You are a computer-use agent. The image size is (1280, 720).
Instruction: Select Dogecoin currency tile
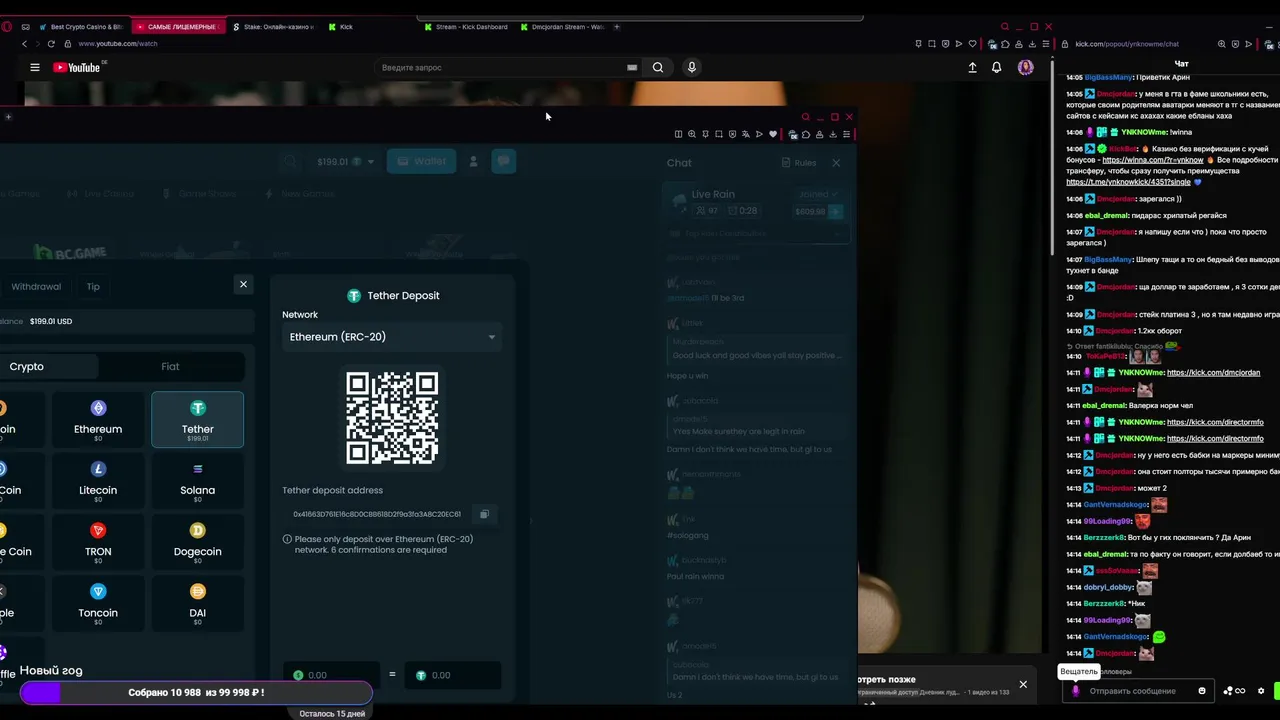(197, 542)
